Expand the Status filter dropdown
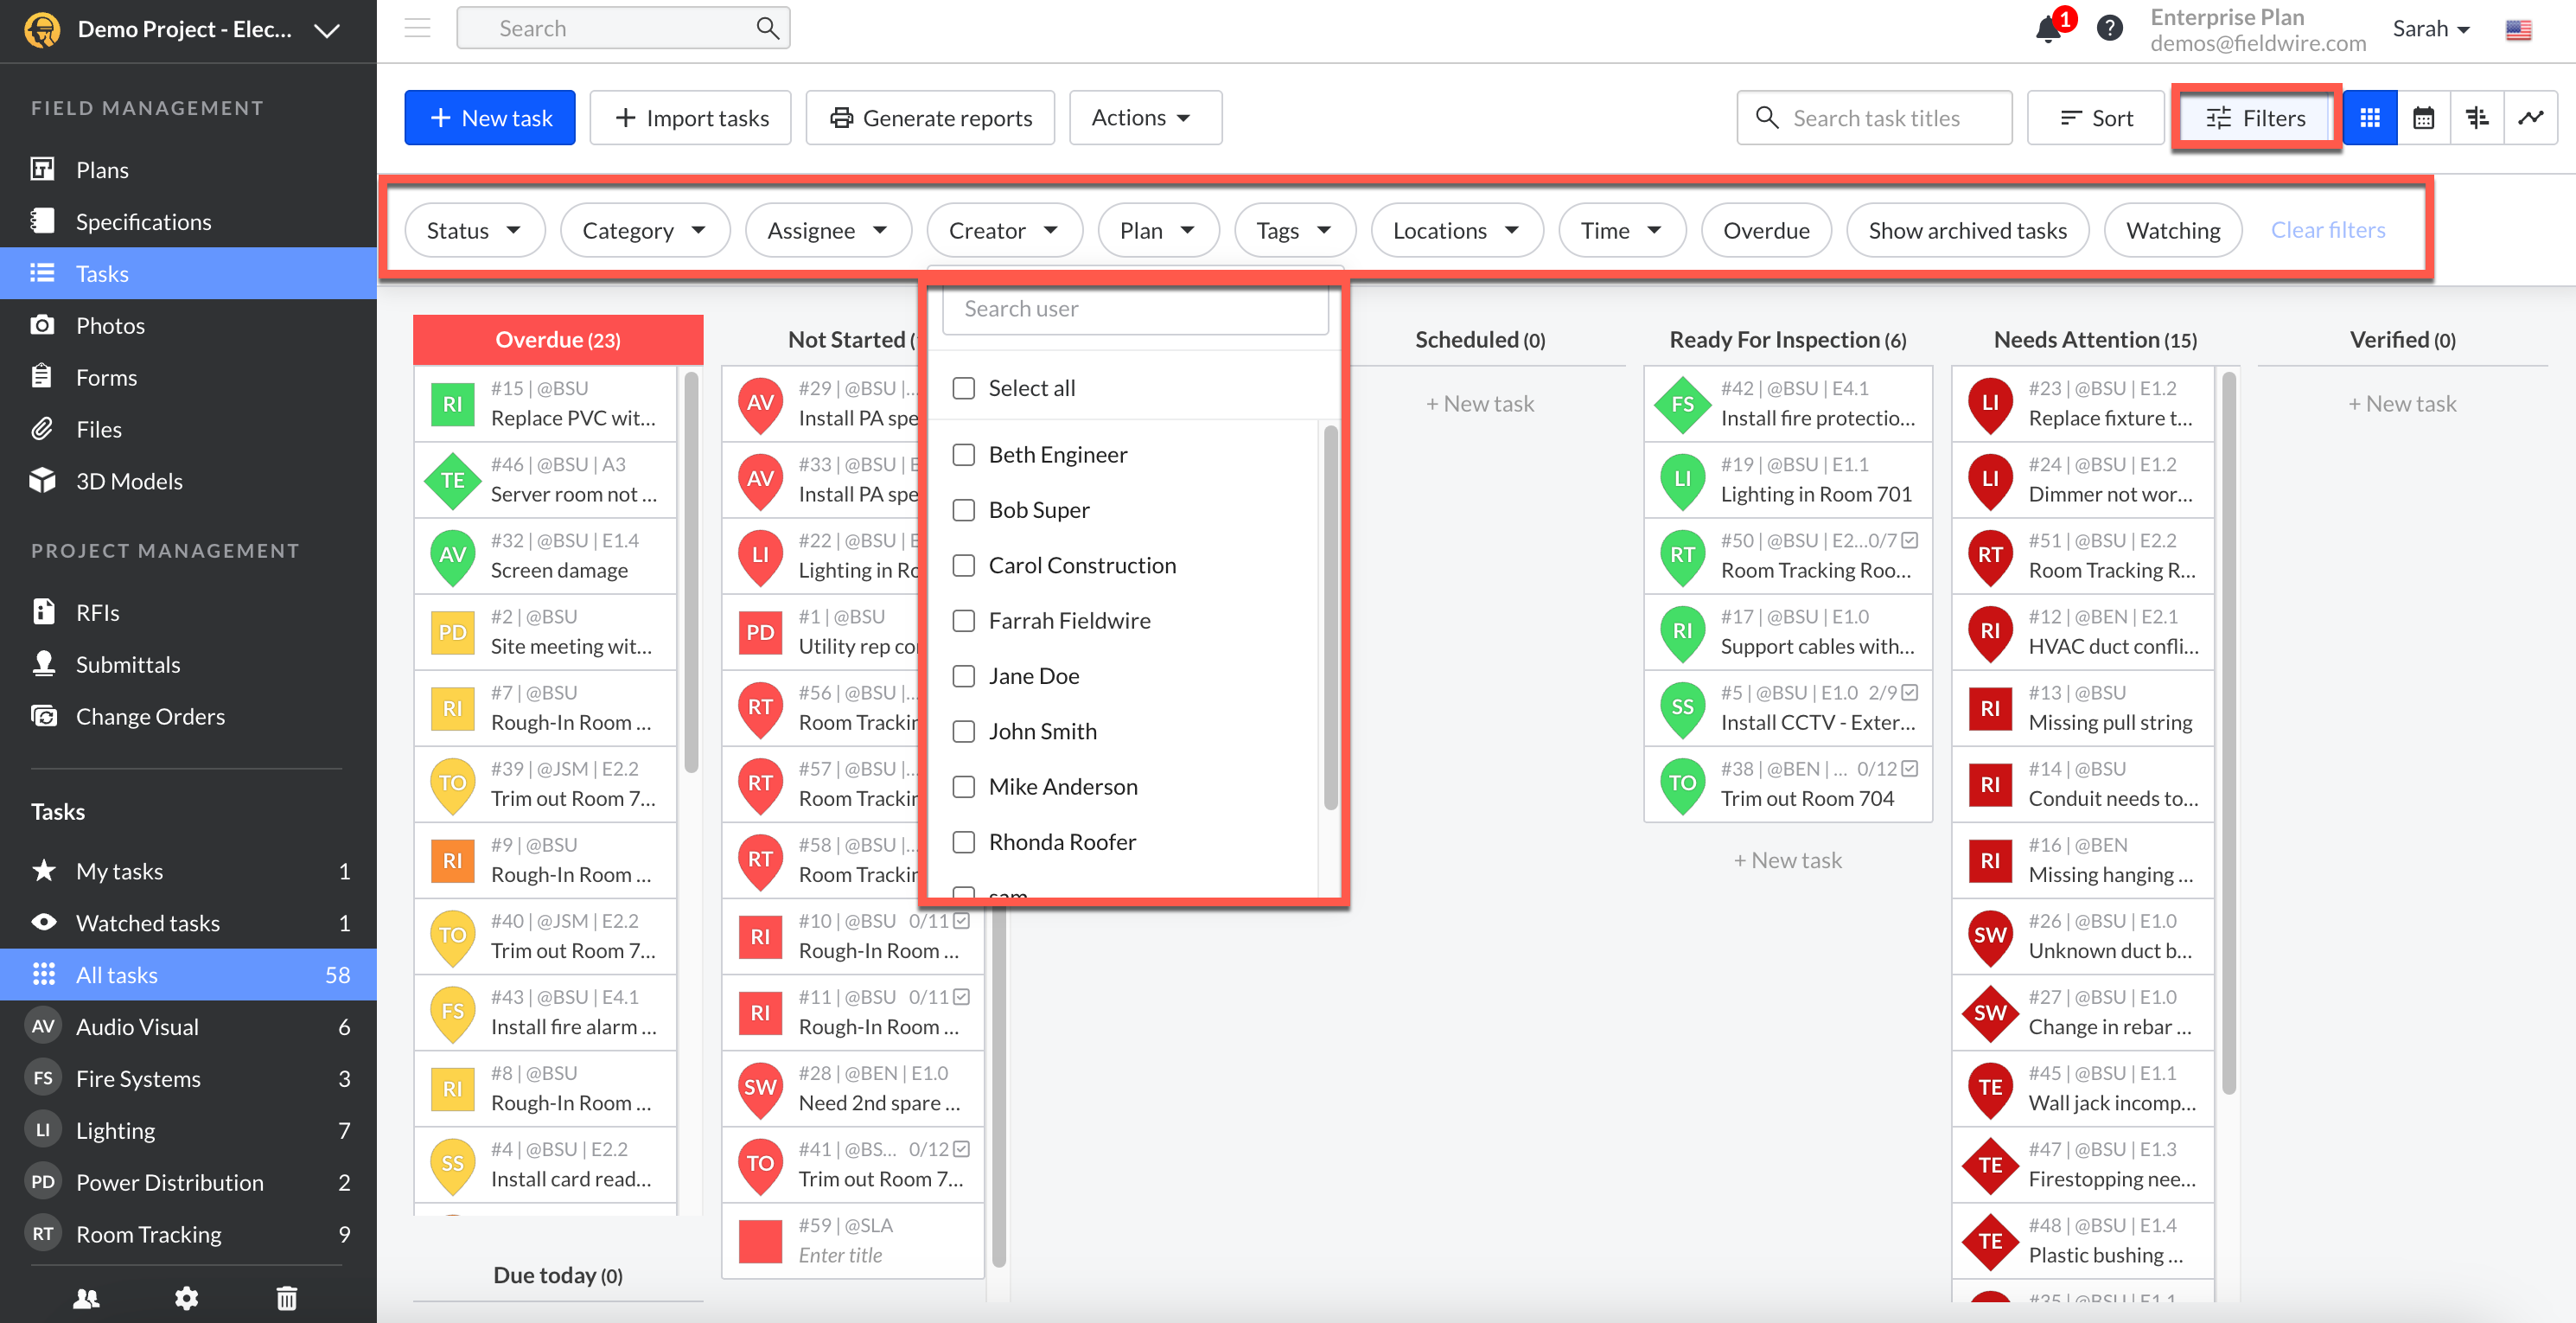This screenshot has width=2576, height=1323. (474, 231)
